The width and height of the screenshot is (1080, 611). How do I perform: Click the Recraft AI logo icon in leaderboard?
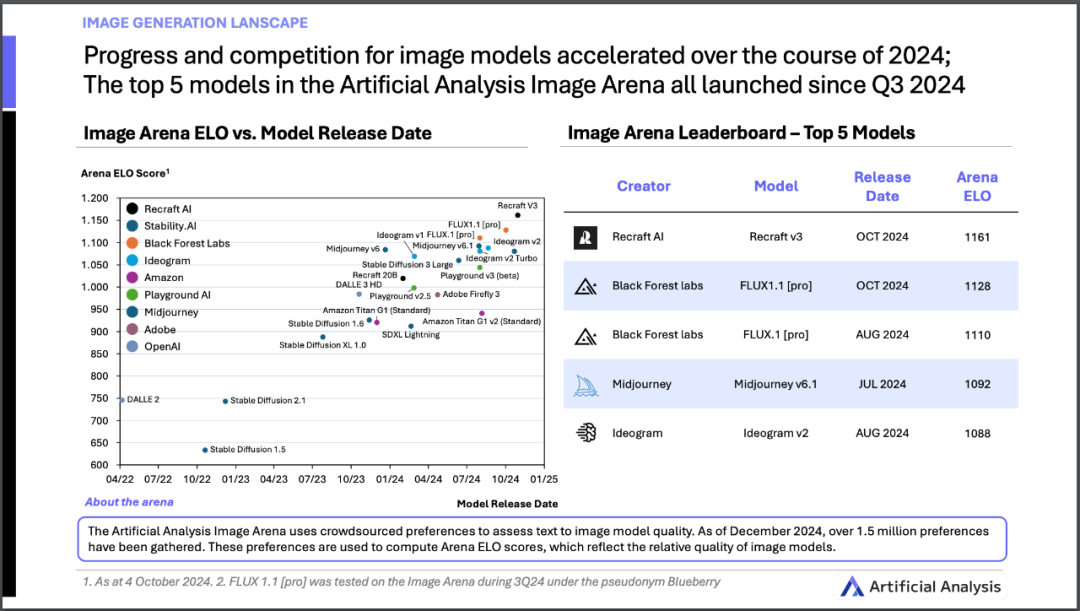pos(585,237)
